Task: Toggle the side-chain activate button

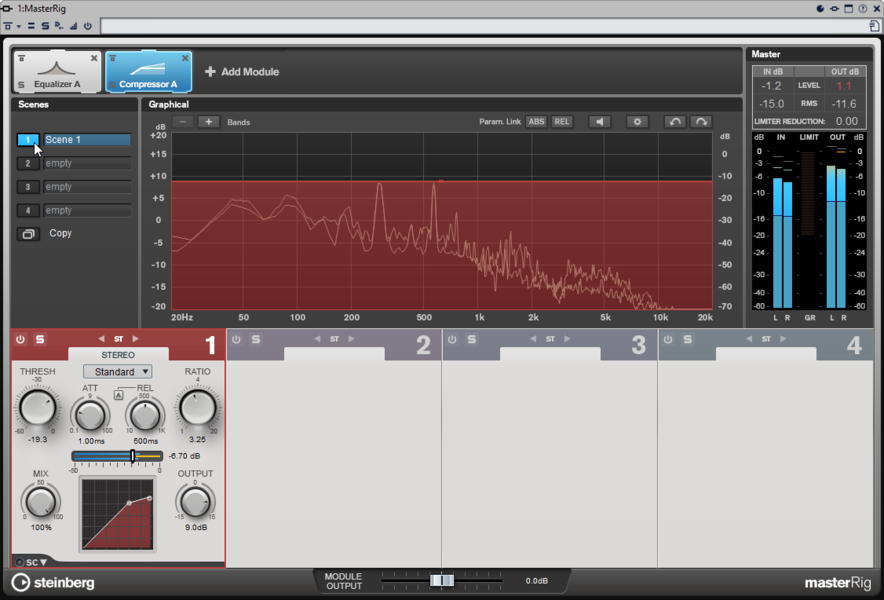Action: point(19,562)
